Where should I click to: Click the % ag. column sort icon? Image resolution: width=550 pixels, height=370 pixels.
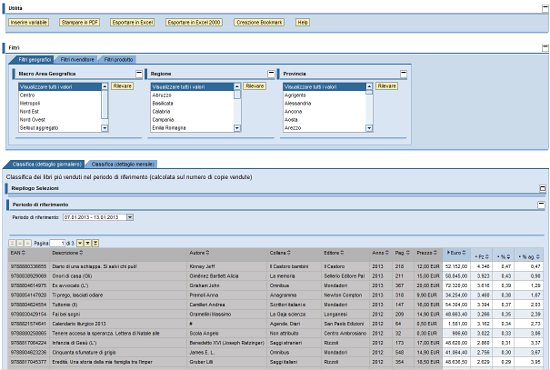[x=538, y=257]
